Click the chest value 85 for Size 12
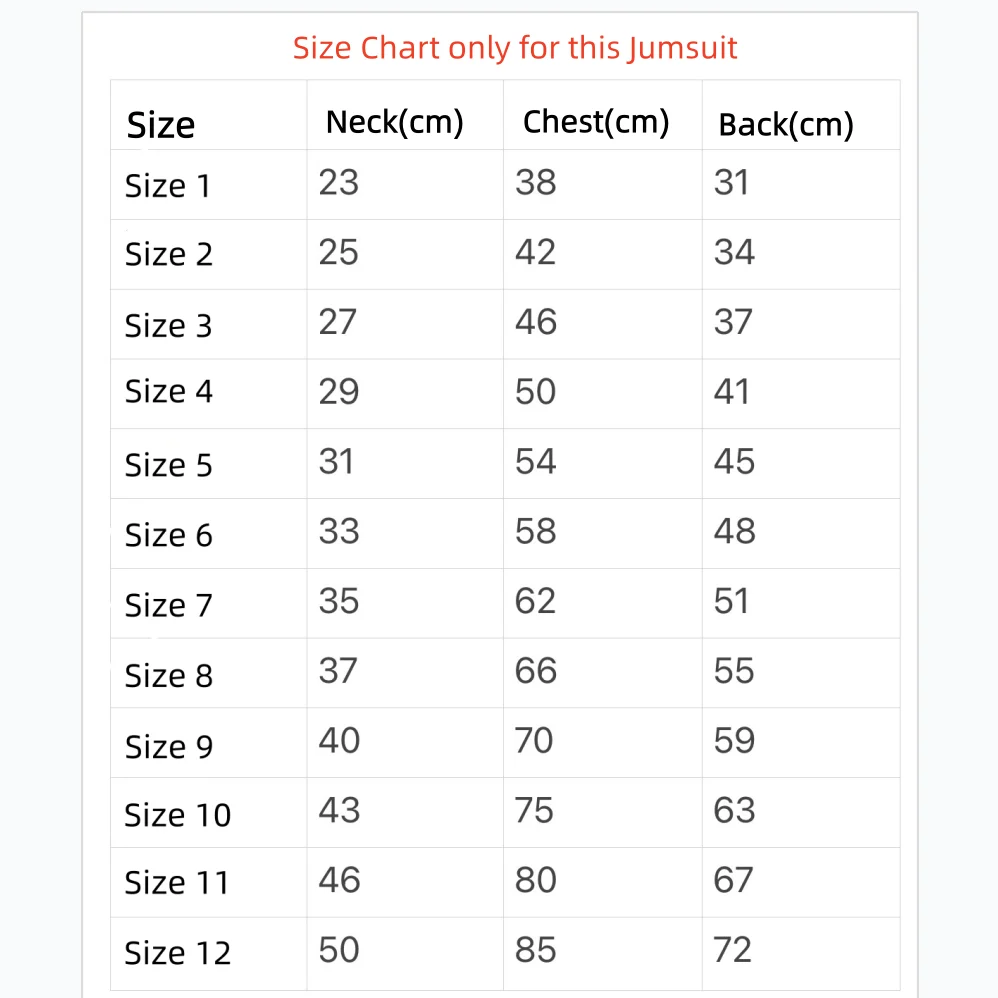The width and height of the screenshot is (998, 998). (535, 949)
